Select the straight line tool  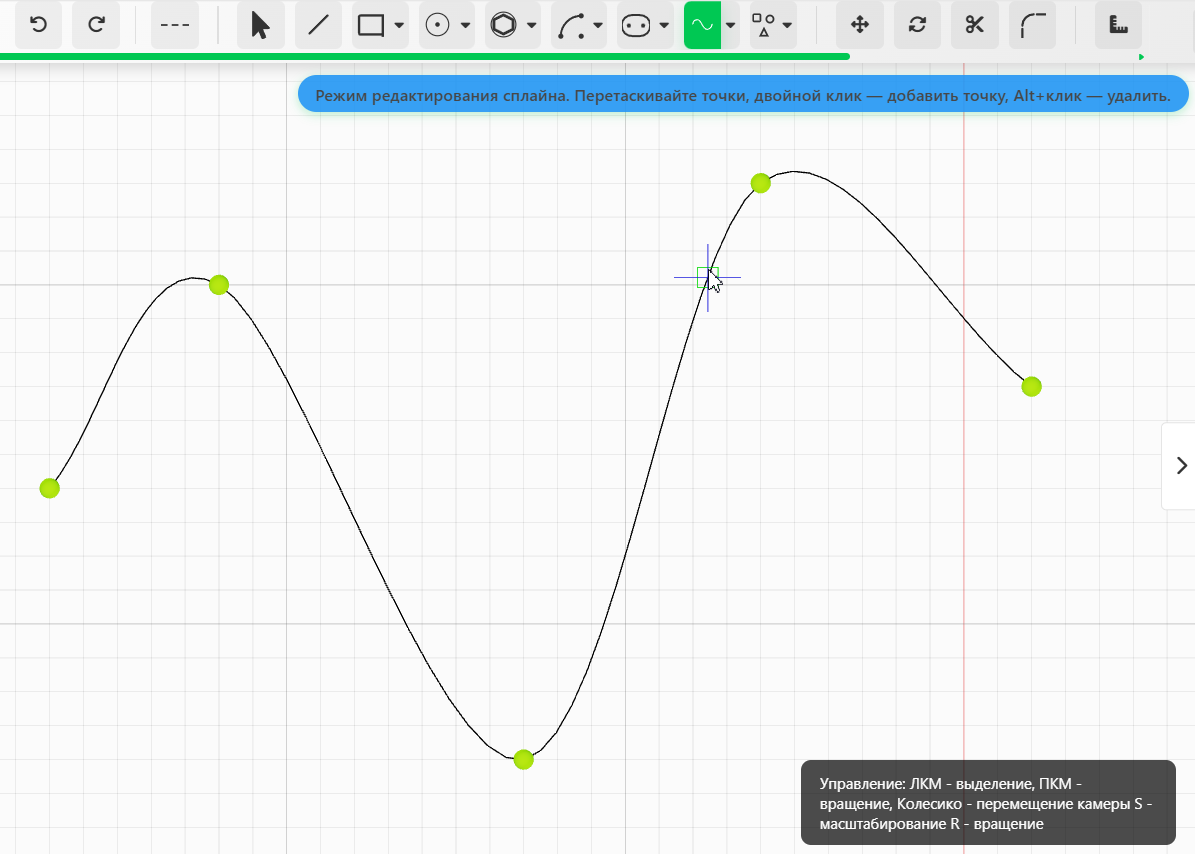click(319, 25)
